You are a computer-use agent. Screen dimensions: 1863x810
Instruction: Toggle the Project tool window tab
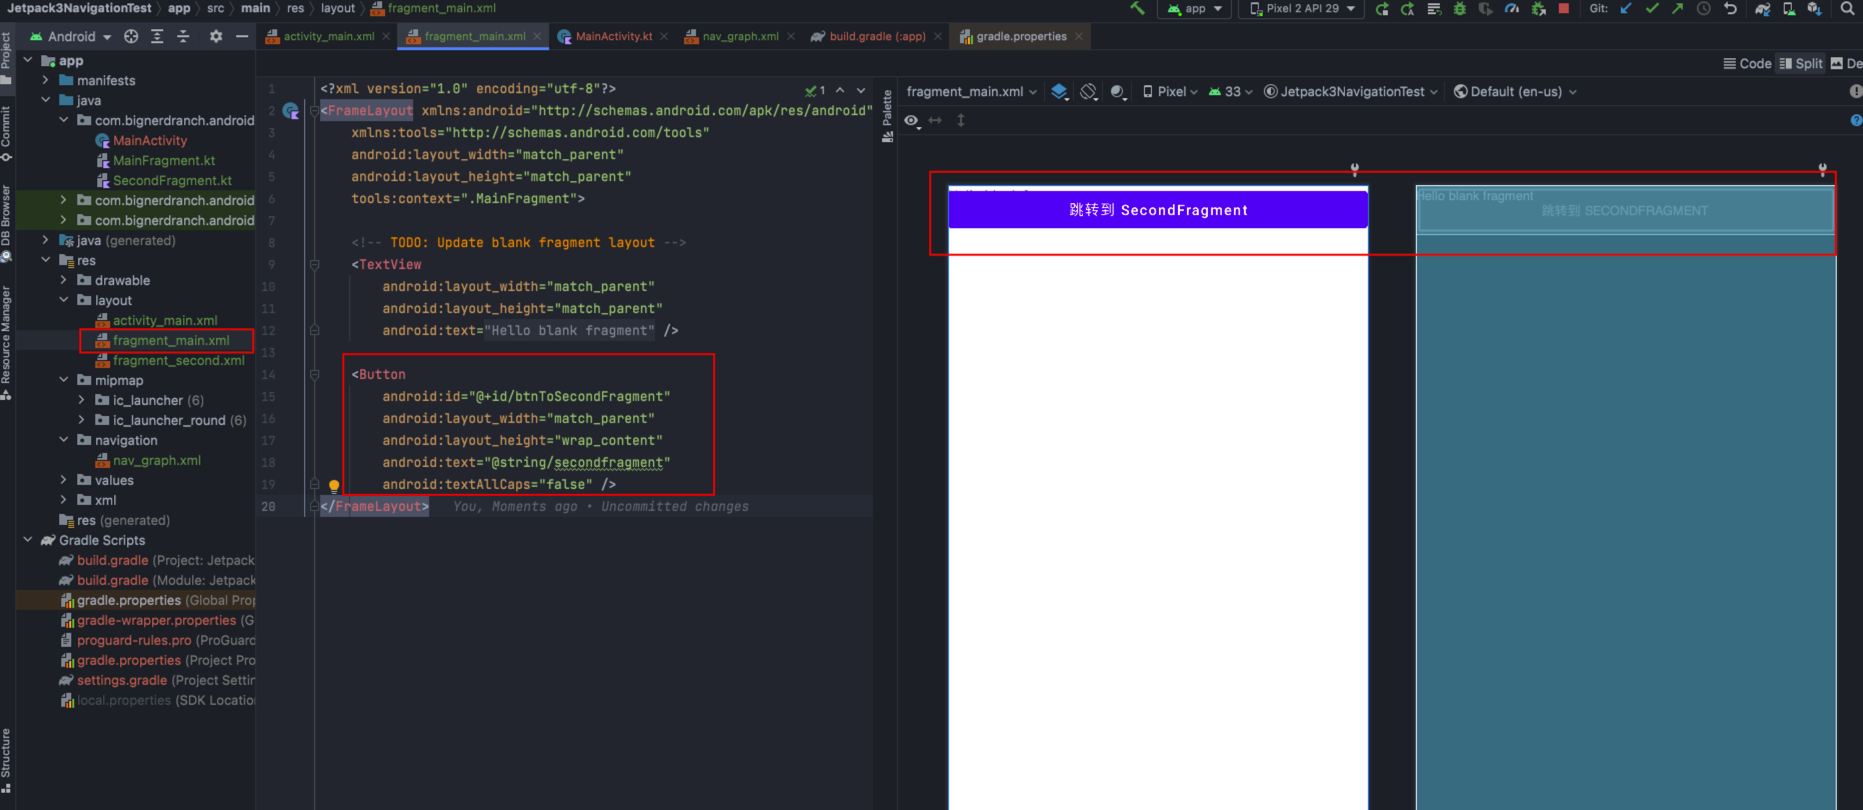(6, 58)
